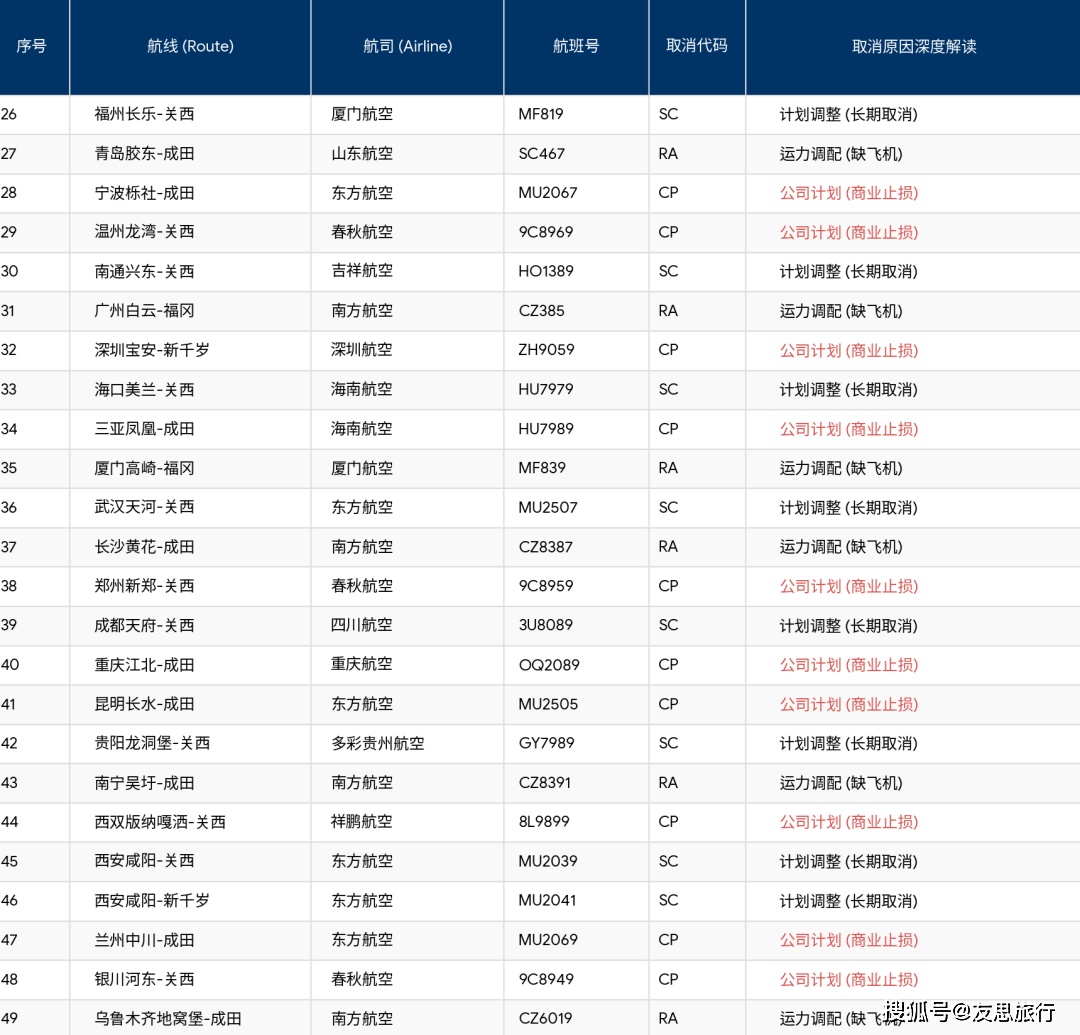Click the 搜狐号@友思旅行 watermark

(x=969, y=1012)
